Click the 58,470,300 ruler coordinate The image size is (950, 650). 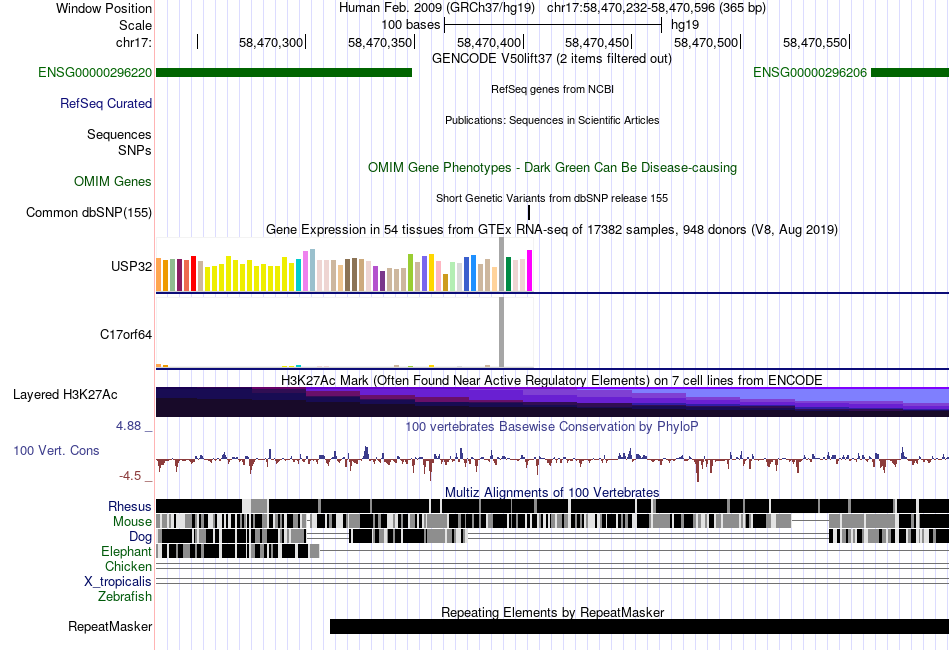coord(271,42)
